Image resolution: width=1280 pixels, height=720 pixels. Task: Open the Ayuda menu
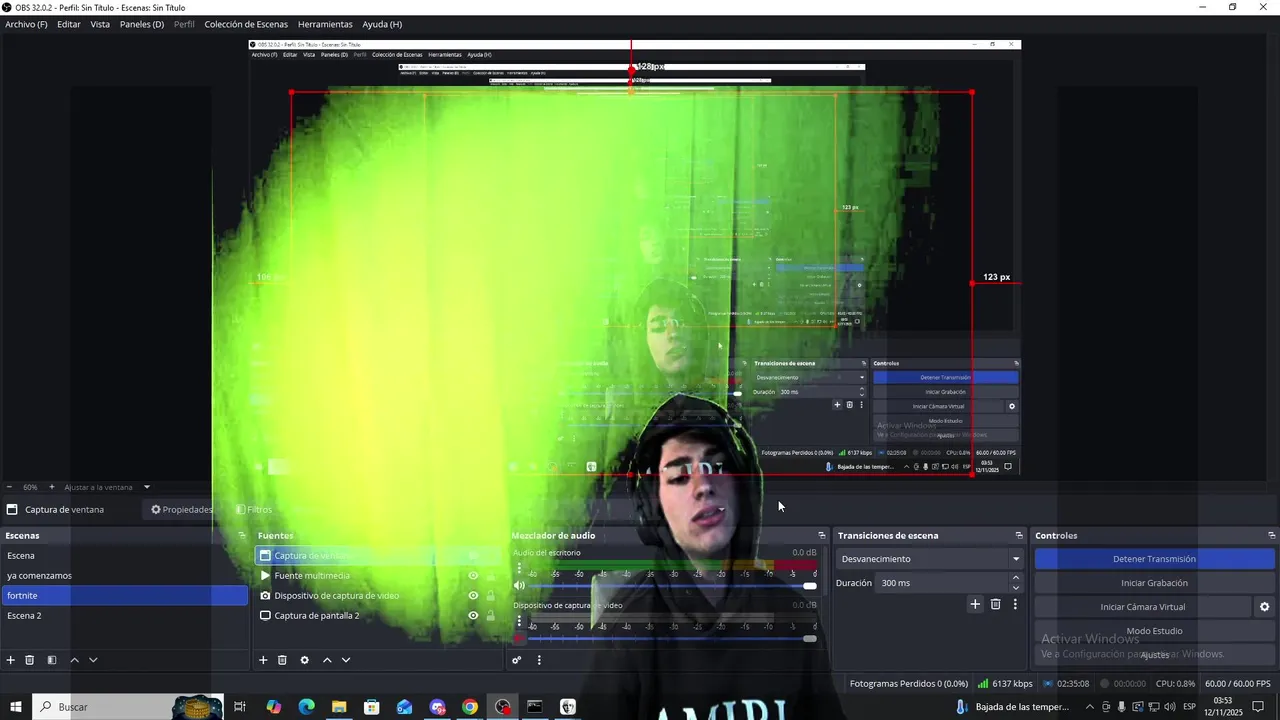(x=382, y=24)
